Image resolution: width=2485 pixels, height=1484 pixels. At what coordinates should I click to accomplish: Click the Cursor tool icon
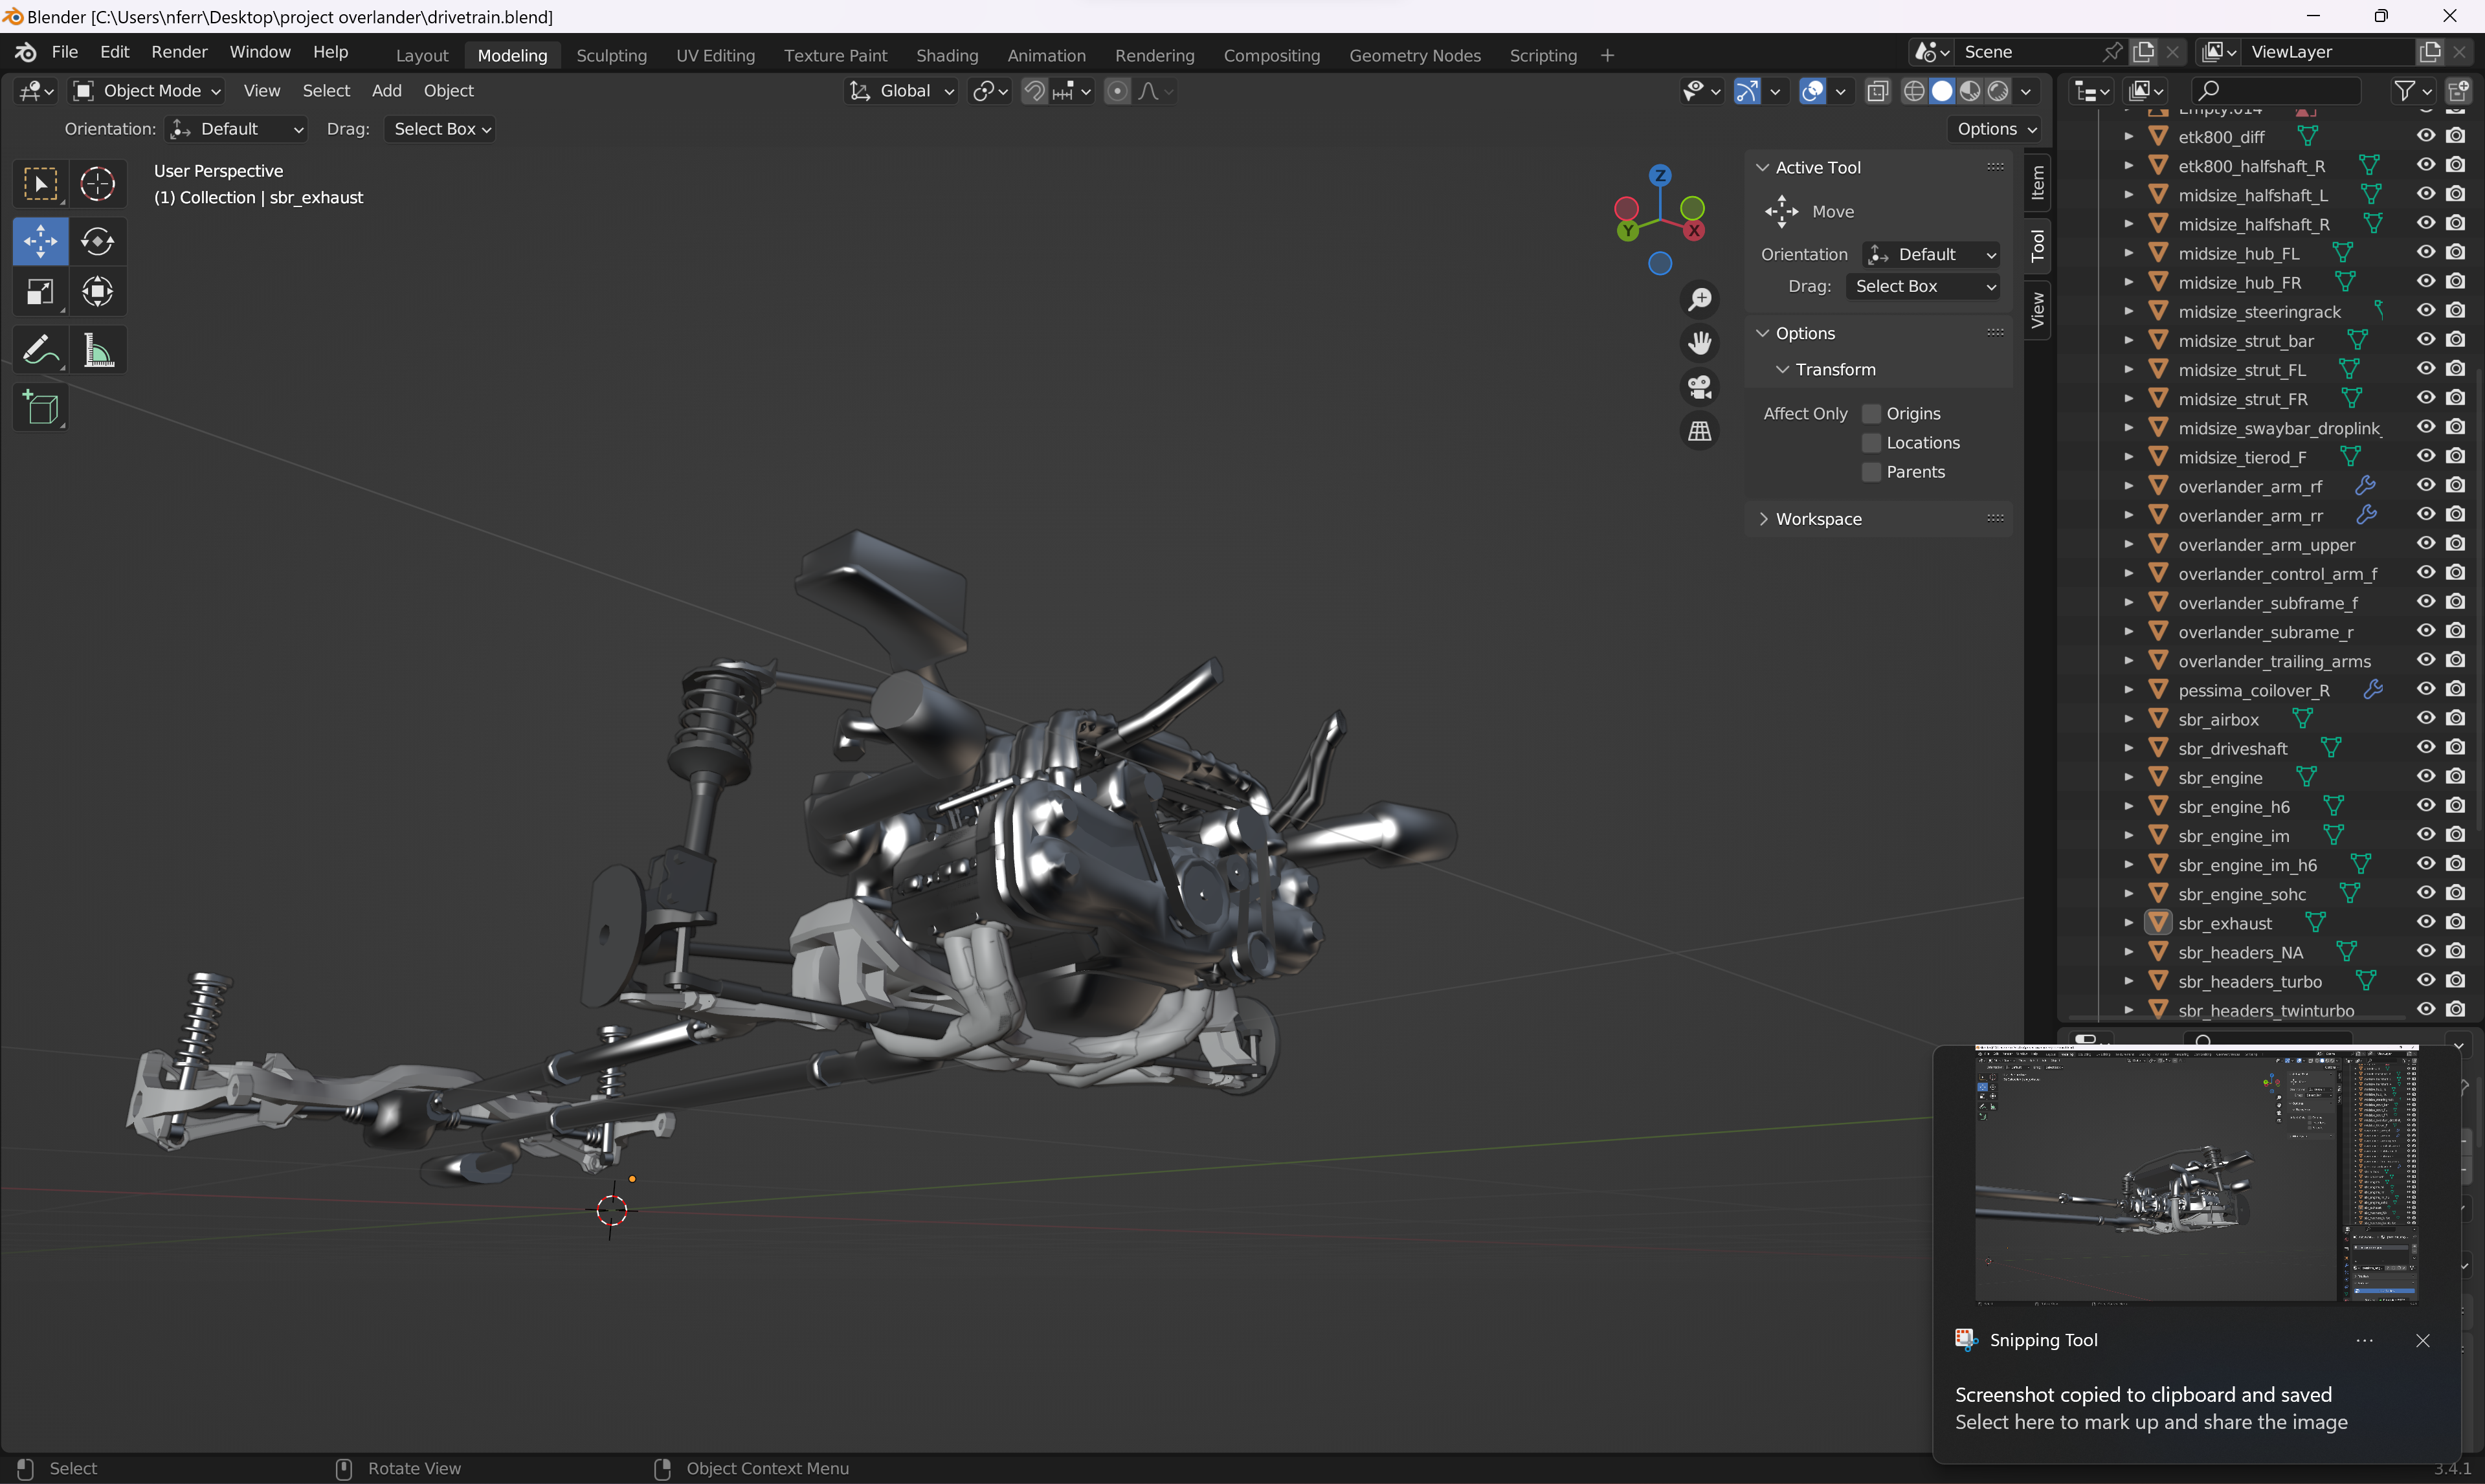click(x=97, y=183)
